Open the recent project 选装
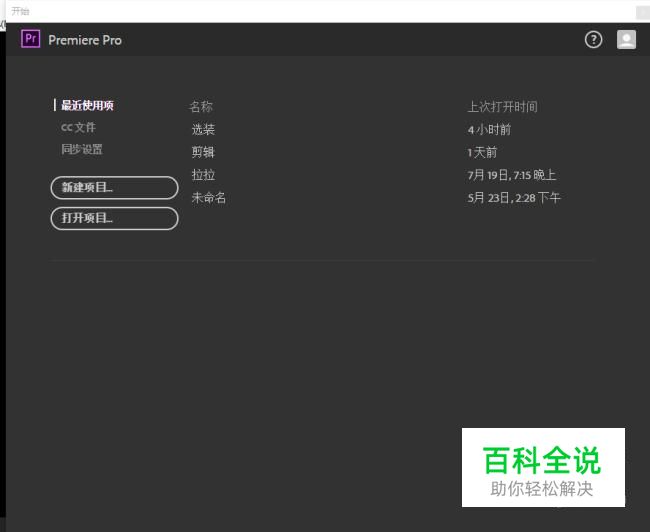650x532 pixels. tap(203, 129)
